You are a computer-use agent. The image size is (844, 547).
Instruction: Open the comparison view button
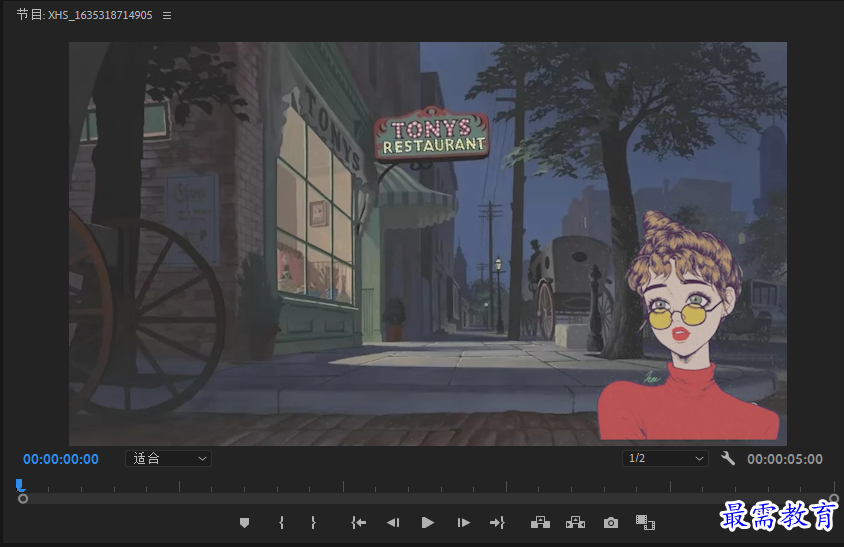coord(645,523)
